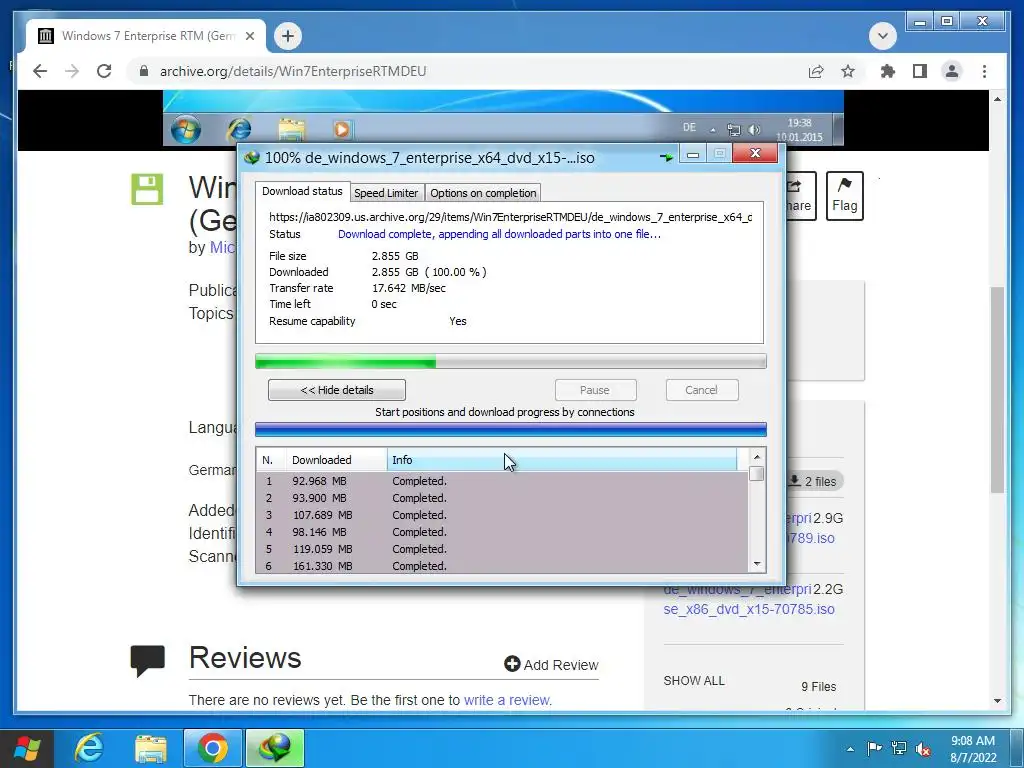Open Chrome profile avatar
Screen dimensions: 1024x768
952,71
